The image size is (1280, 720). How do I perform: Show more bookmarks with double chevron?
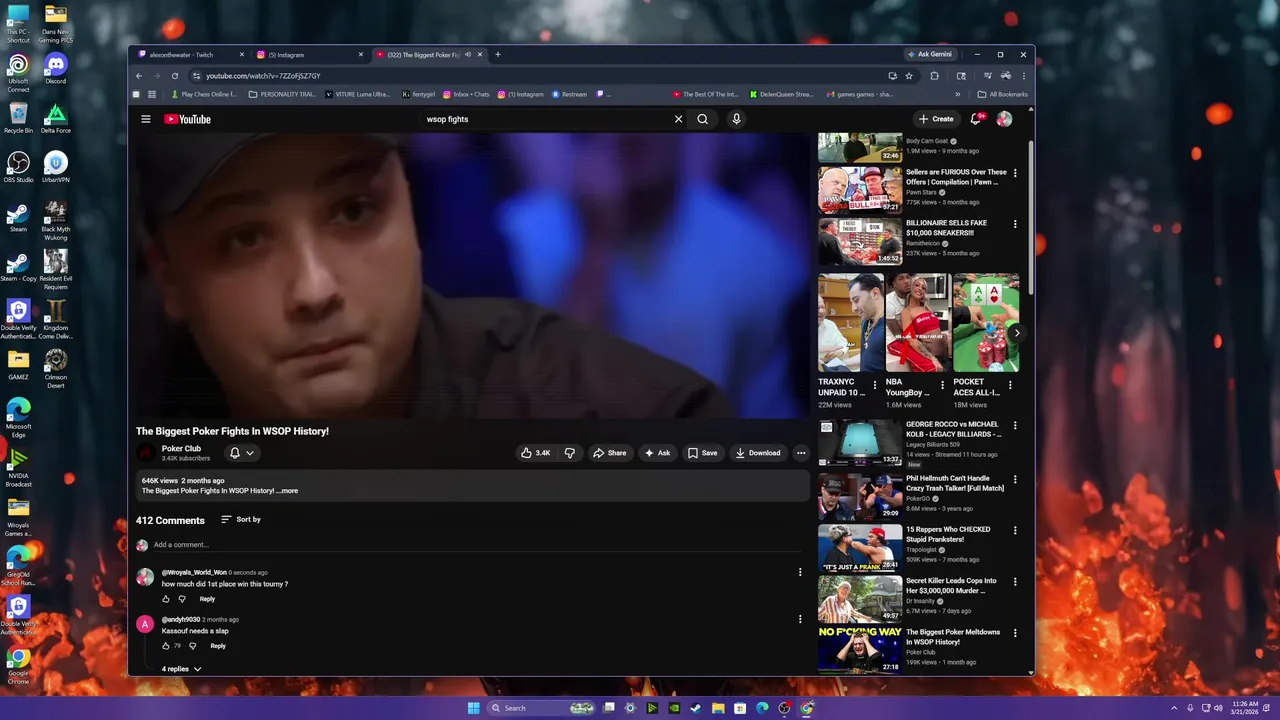click(958, 94)
